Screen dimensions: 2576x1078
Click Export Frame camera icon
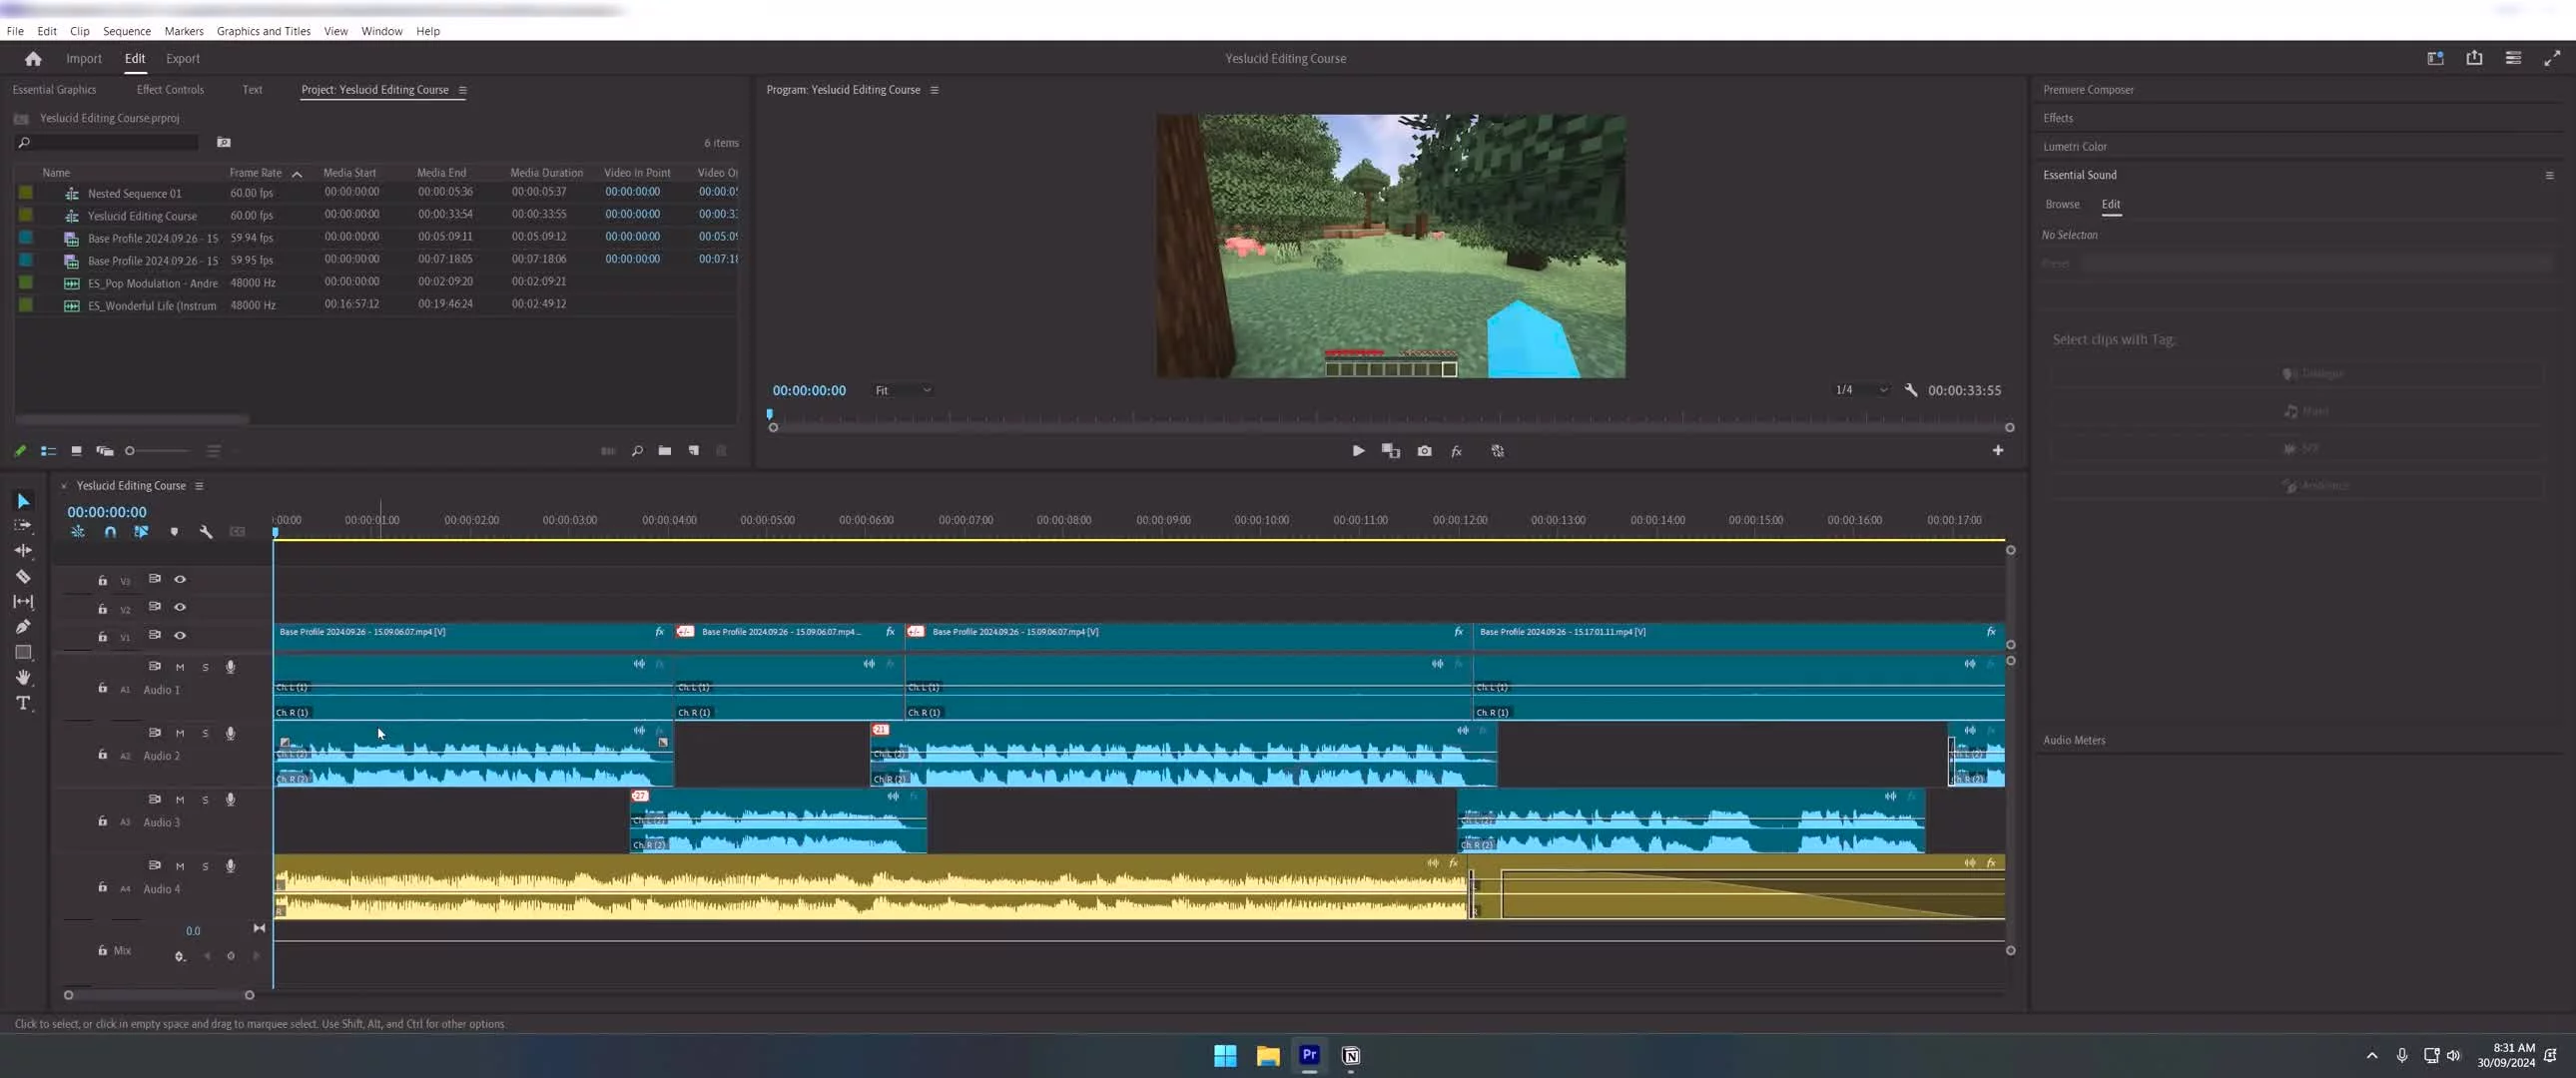(1424, 451)
